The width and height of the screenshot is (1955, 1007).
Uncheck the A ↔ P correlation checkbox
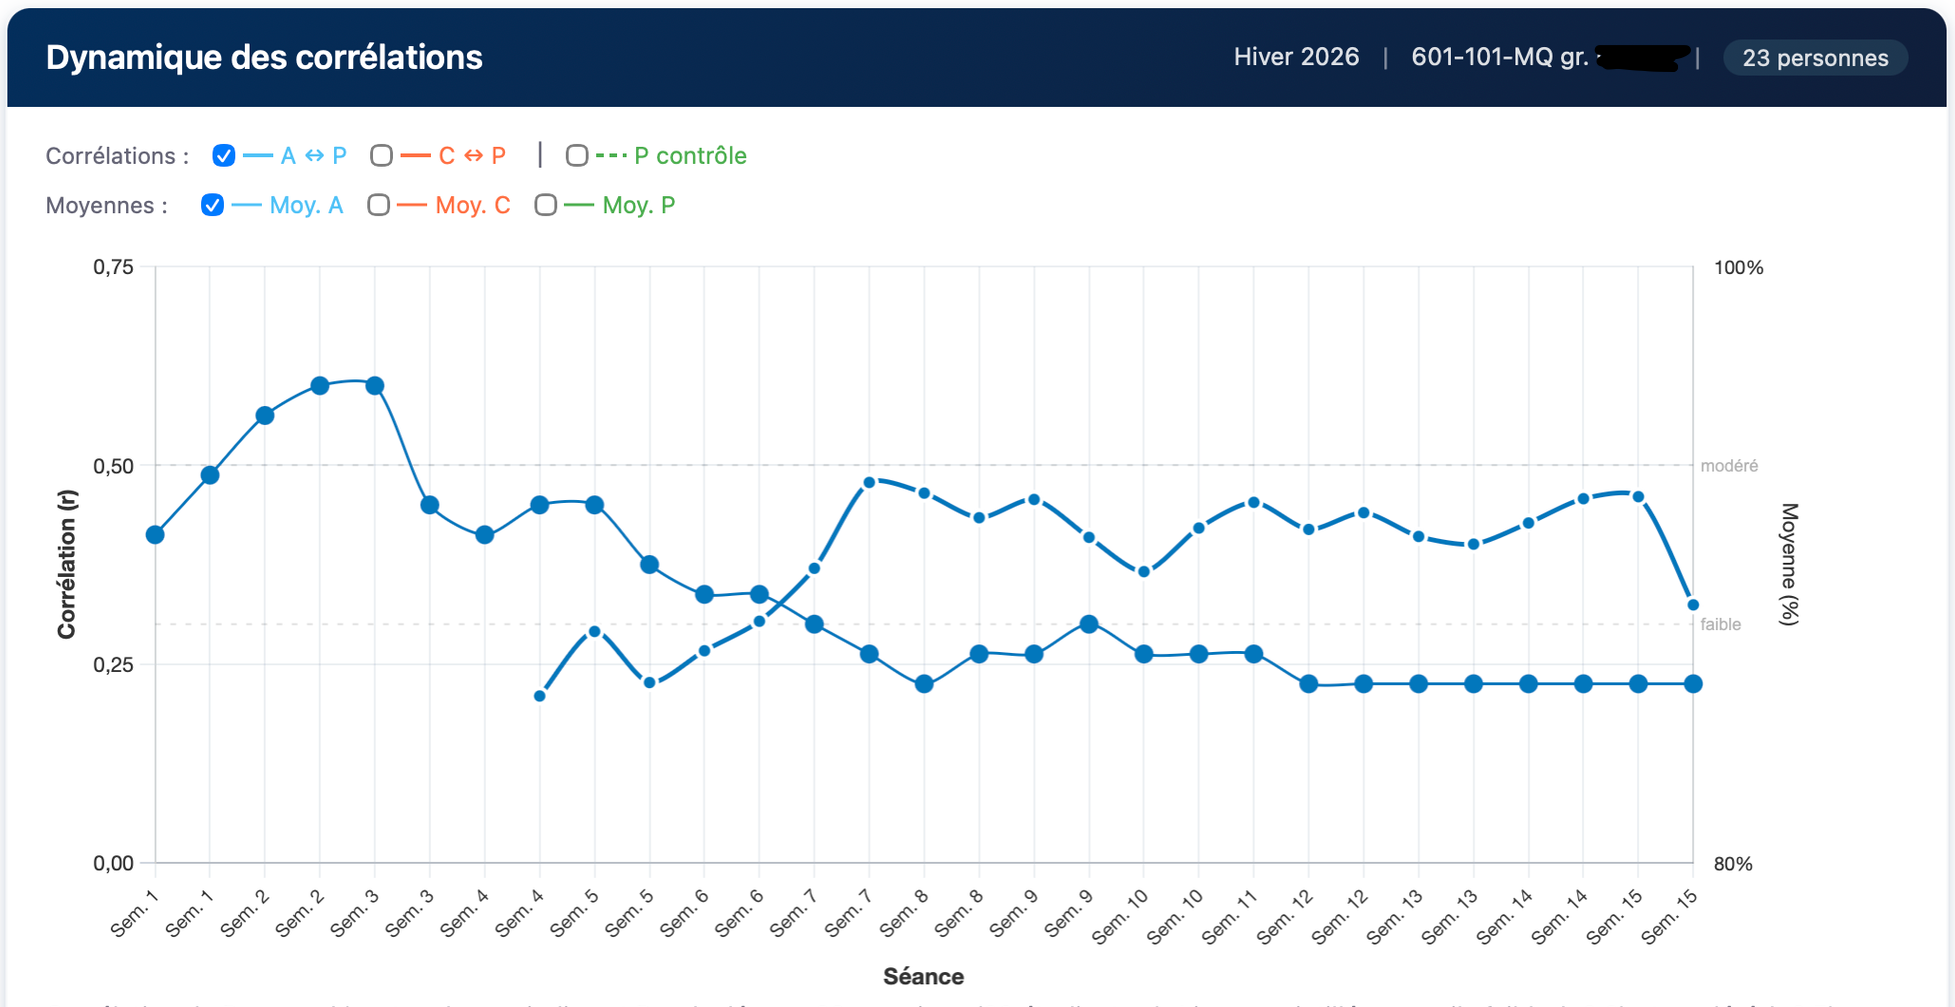[x=224, y=156]
